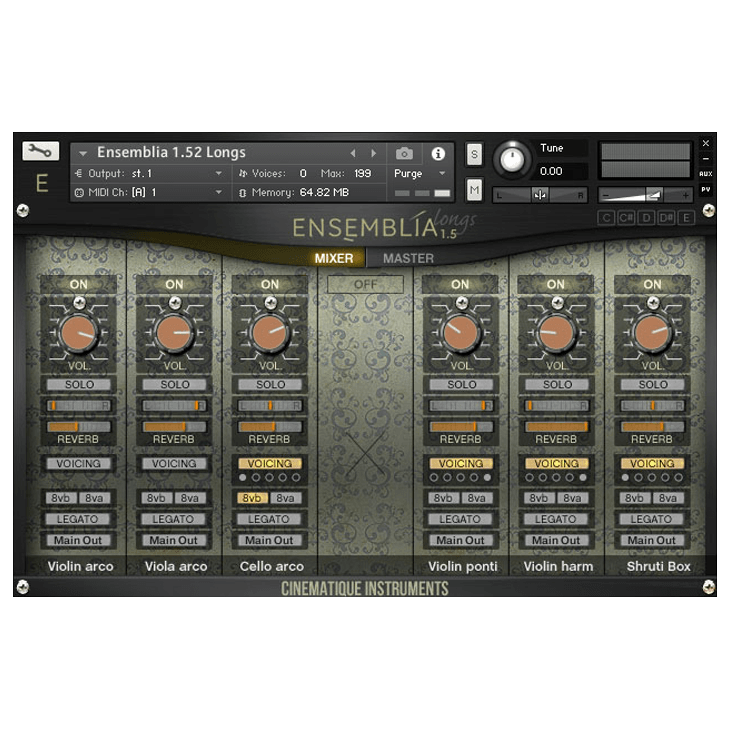Disable 8vb on Cello arco
The image size is (730, 730).
[x=252, y=498]
